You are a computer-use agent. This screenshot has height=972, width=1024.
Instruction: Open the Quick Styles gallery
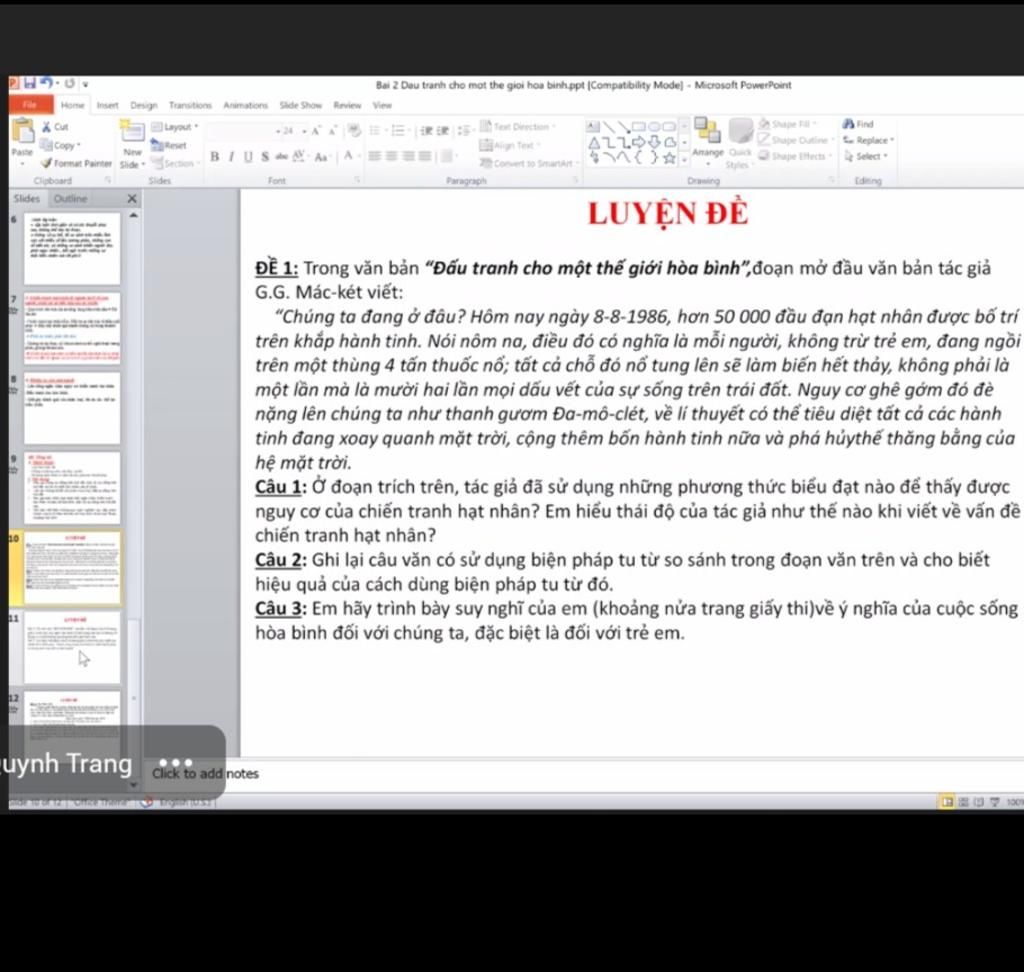pos(740,144)
